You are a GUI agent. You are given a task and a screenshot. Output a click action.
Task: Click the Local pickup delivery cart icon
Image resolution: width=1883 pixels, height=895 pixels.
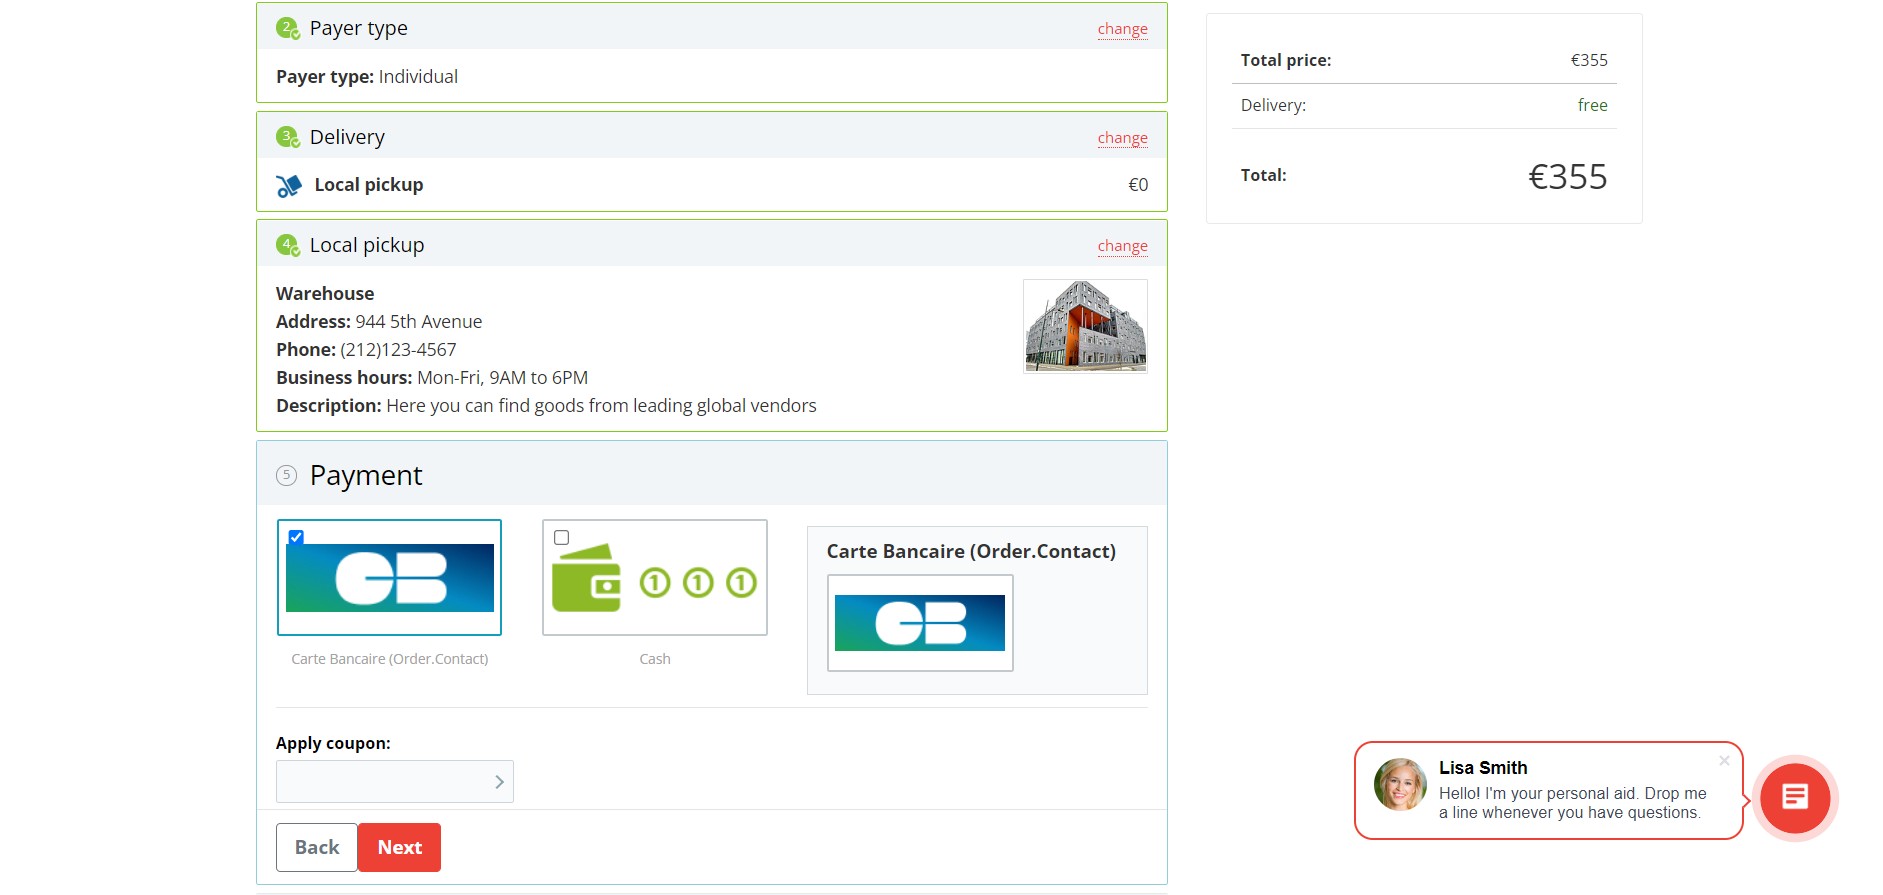point(289,186)
